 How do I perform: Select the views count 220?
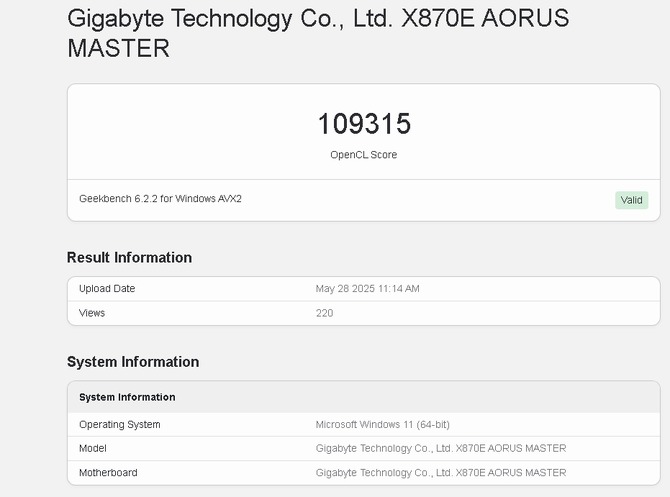click(324, 313)
